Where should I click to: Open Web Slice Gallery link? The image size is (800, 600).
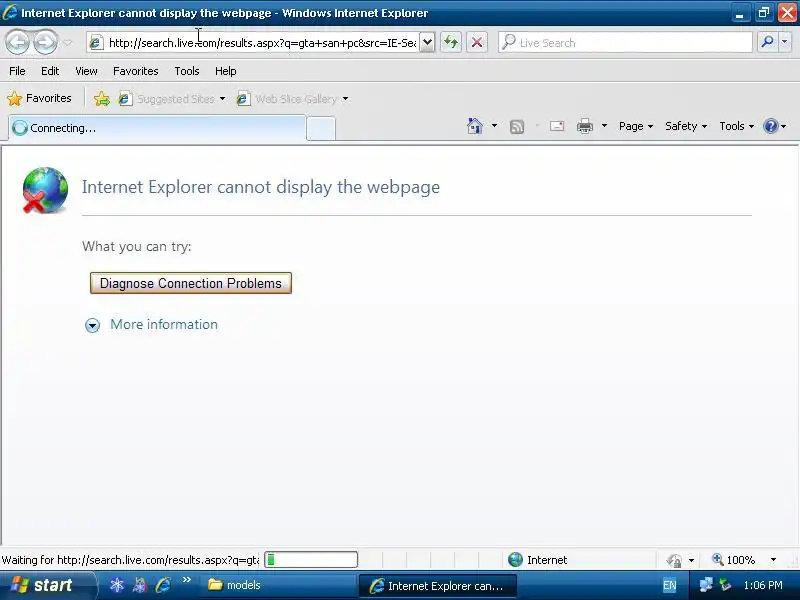point(287,99)
